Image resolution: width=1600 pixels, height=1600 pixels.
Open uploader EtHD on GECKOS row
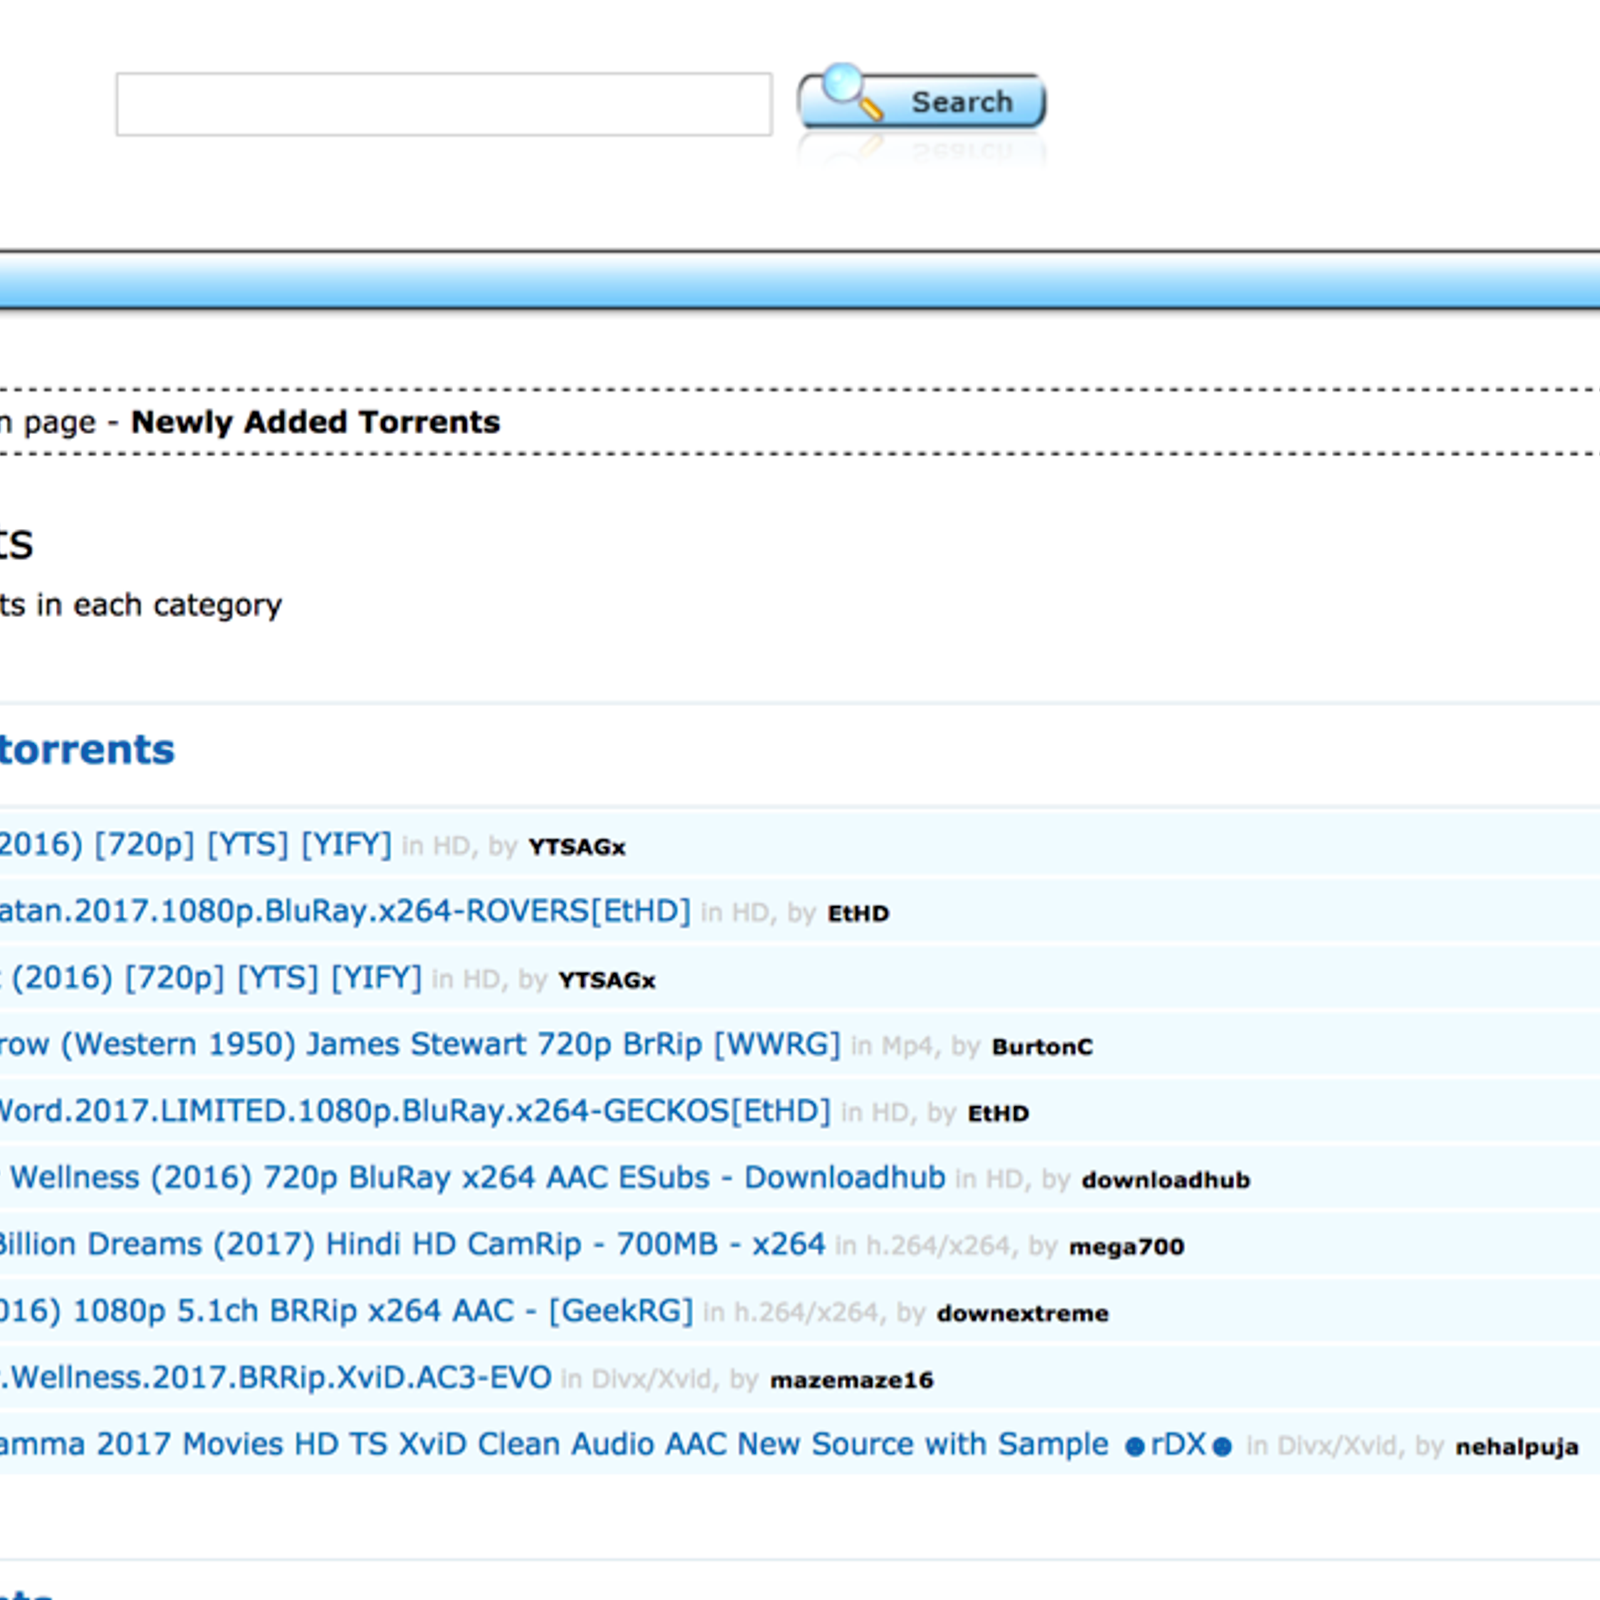998,1114
